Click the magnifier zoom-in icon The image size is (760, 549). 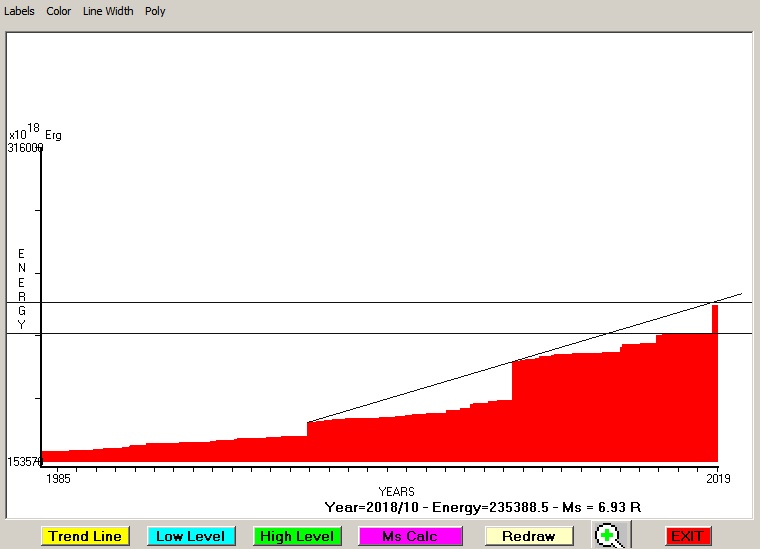tap(607, 536)
